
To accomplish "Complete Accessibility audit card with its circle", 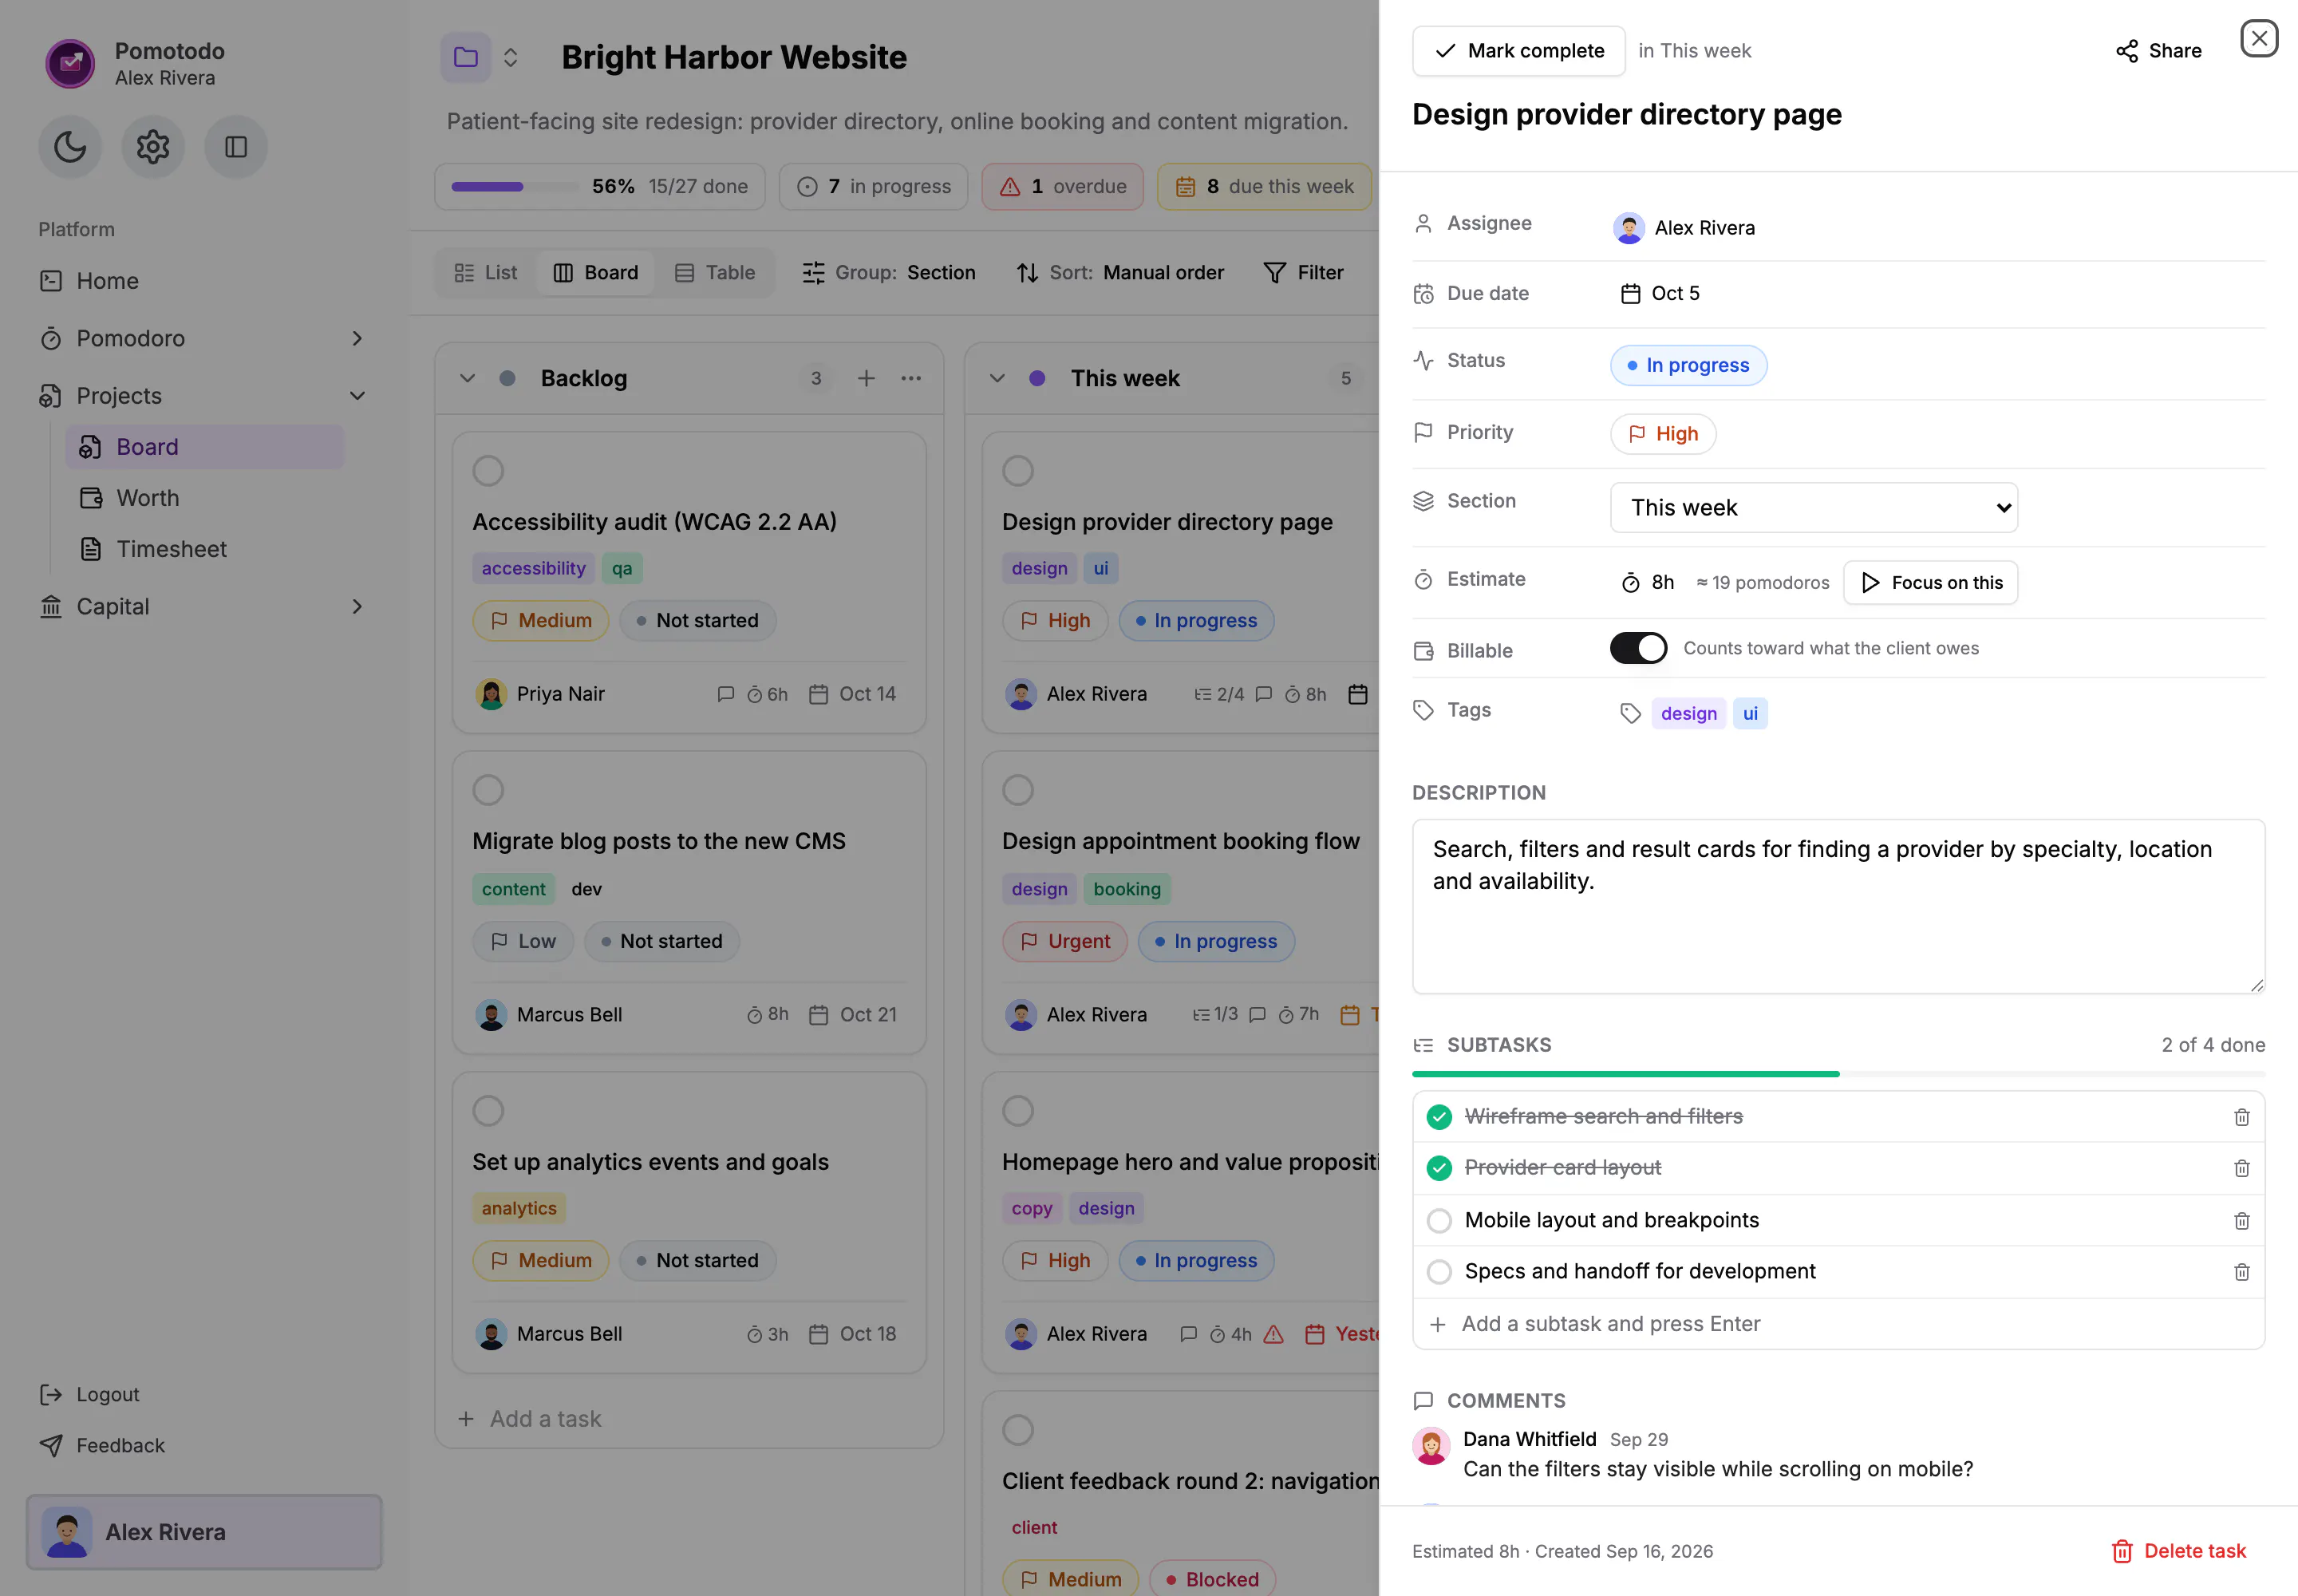I will click(488, 471).
